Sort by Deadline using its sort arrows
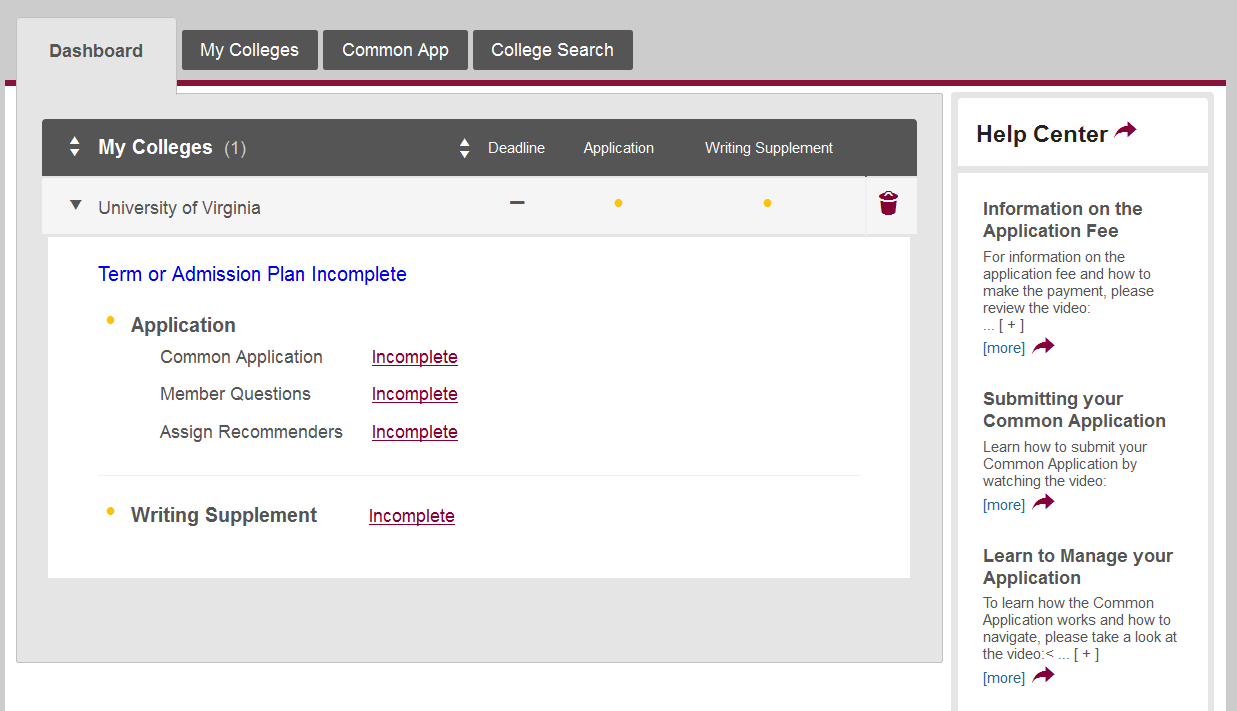 (464, 148)
